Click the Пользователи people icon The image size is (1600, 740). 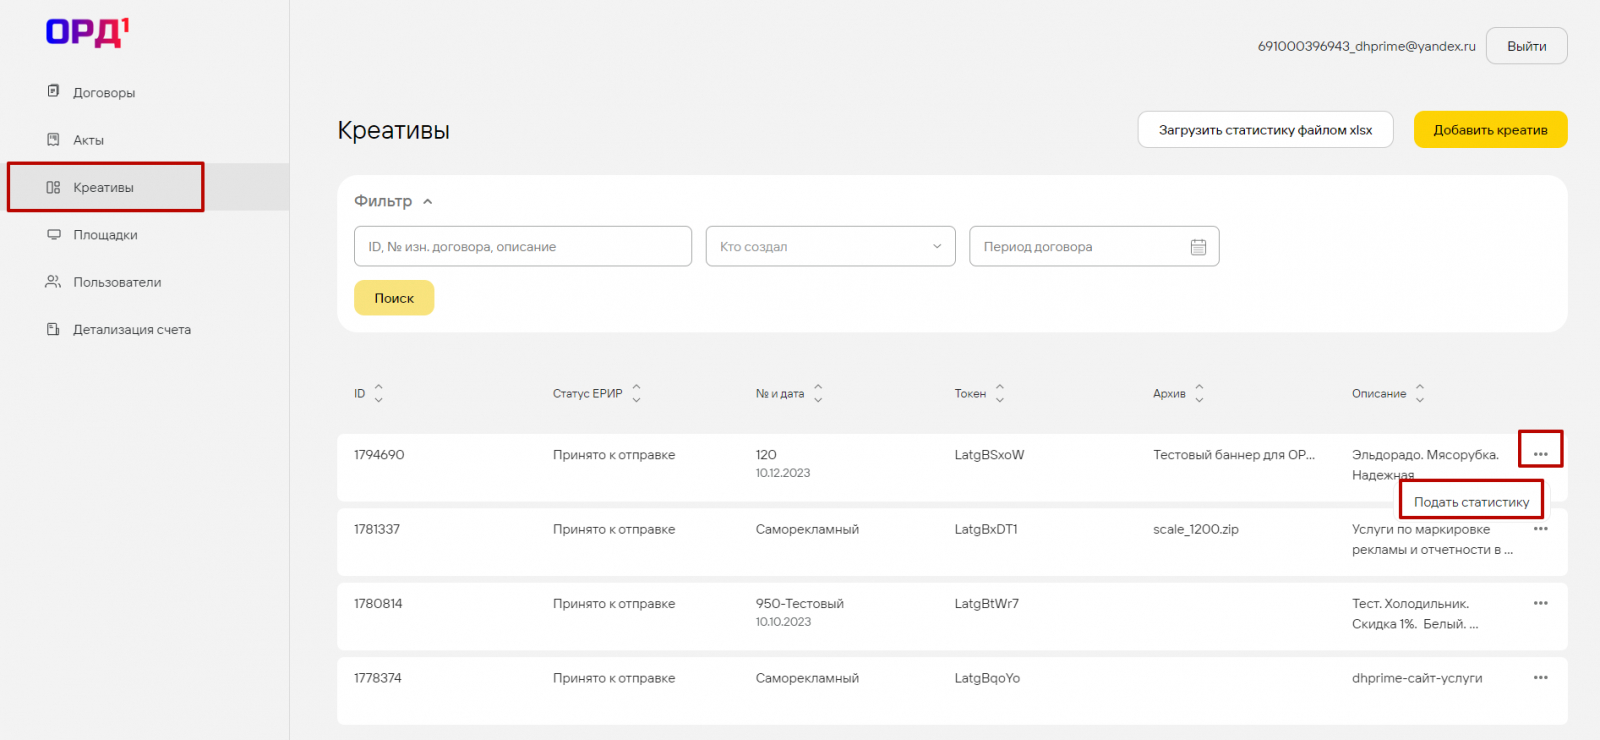[x=53, y=282]
